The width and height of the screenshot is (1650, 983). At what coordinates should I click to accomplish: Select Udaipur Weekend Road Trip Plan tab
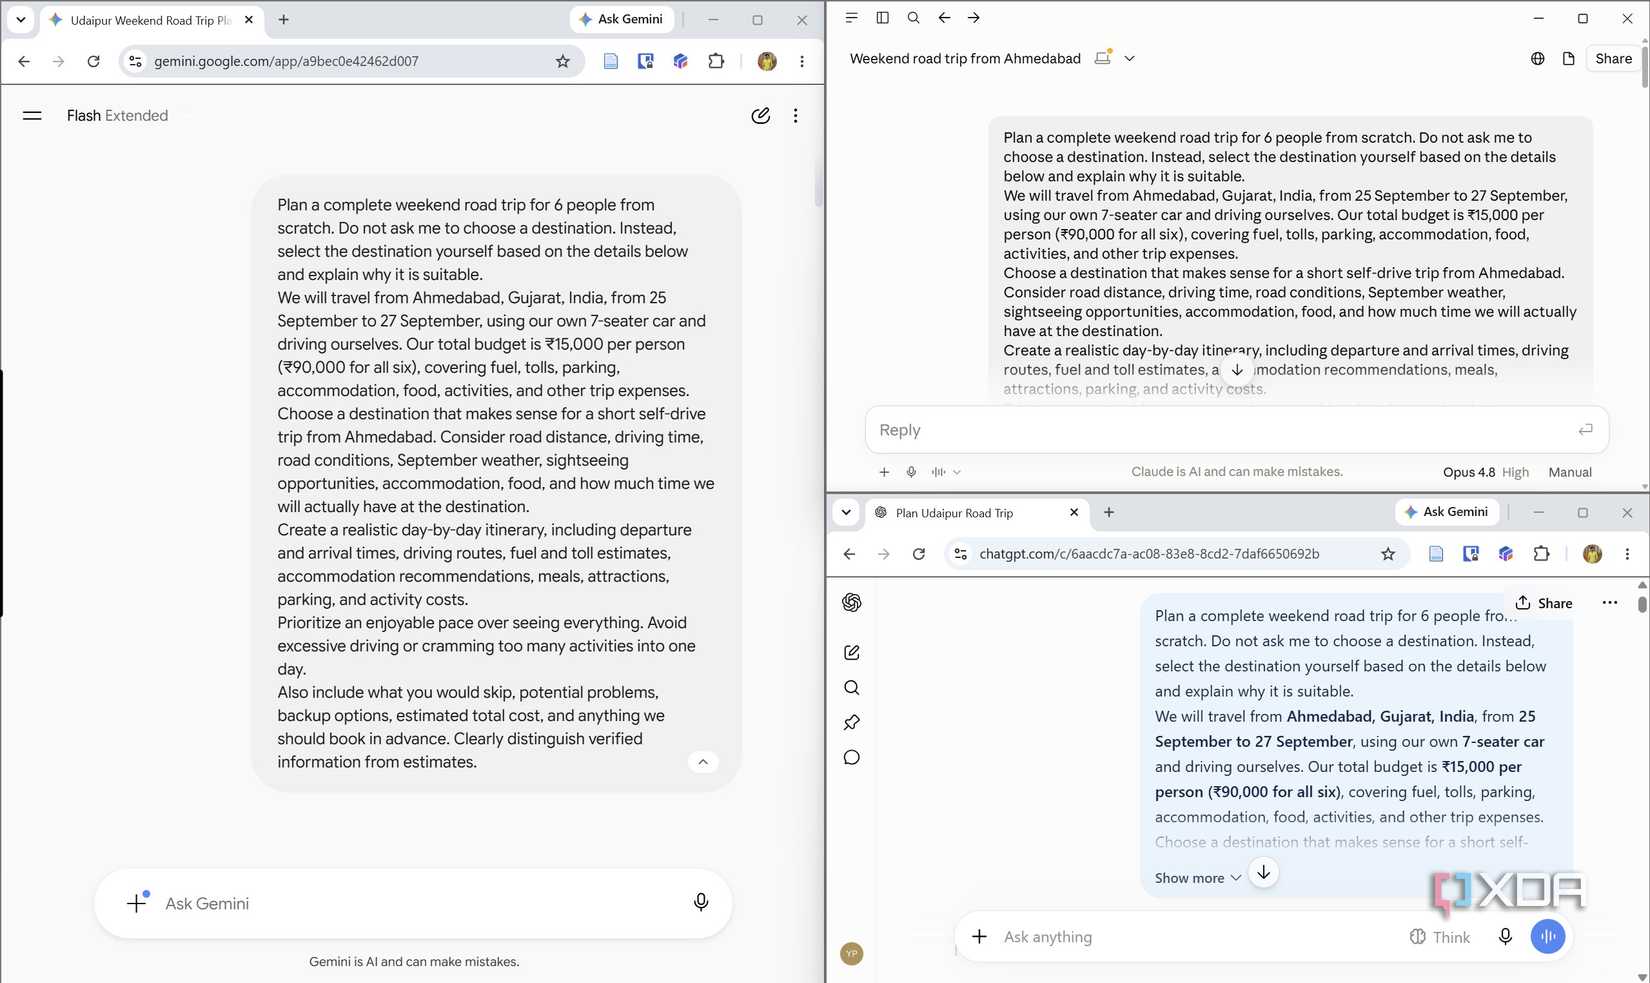(x=150, y=20)
